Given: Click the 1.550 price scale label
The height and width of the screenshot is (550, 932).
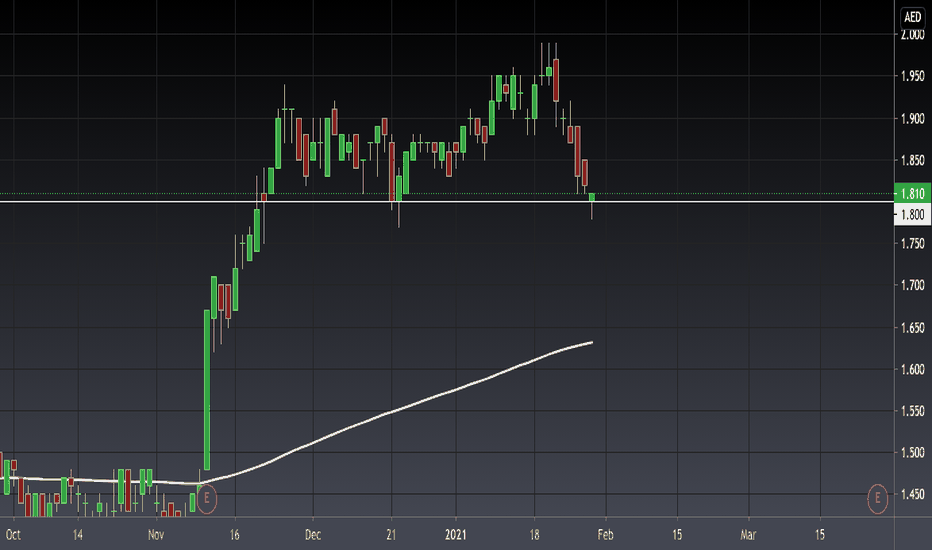Looking at the screenshot, I should click(912, 411).
